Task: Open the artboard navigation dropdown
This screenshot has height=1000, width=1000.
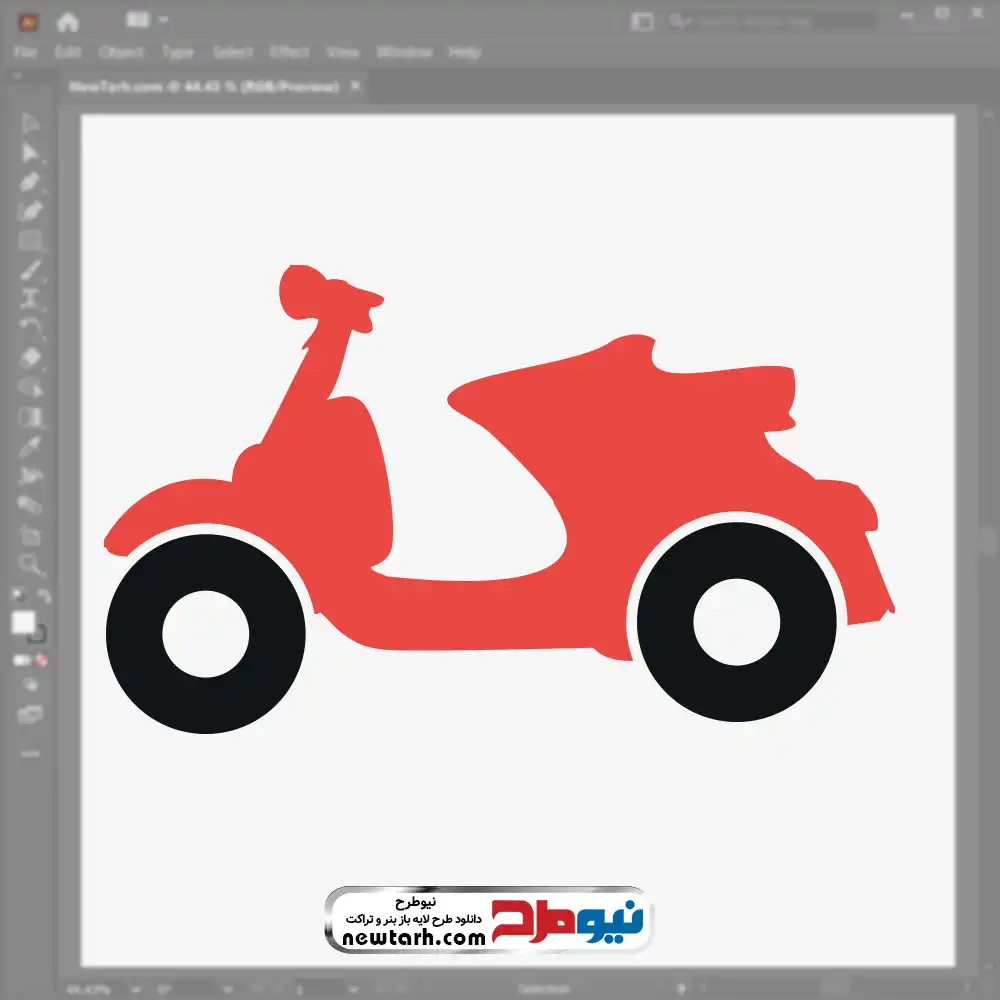Action: pos(330,989)
